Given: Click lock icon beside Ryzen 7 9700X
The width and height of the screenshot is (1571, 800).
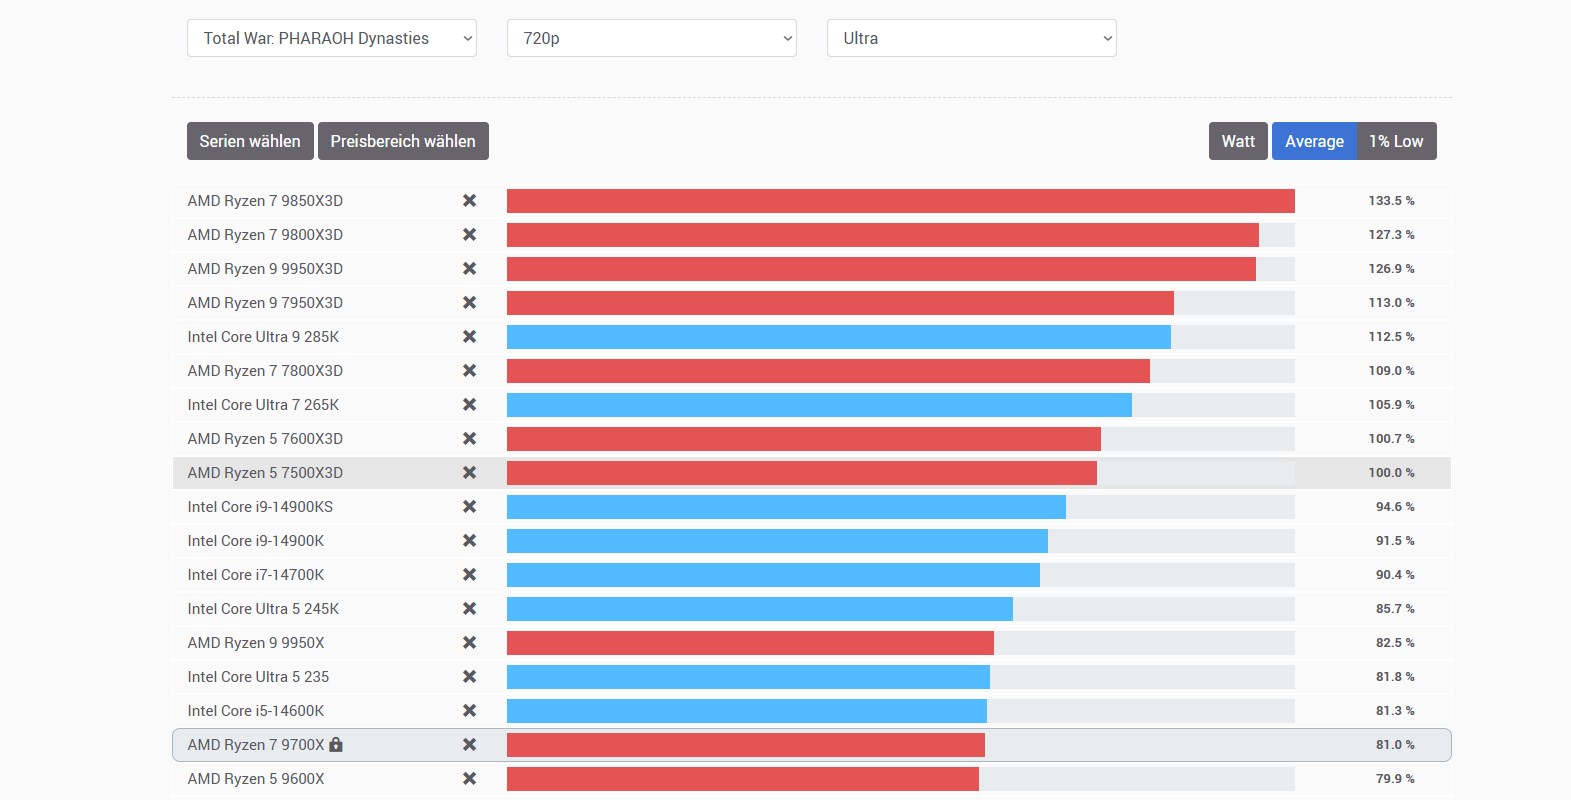Looking at the screenshot, I should click(x=336, y=744).
